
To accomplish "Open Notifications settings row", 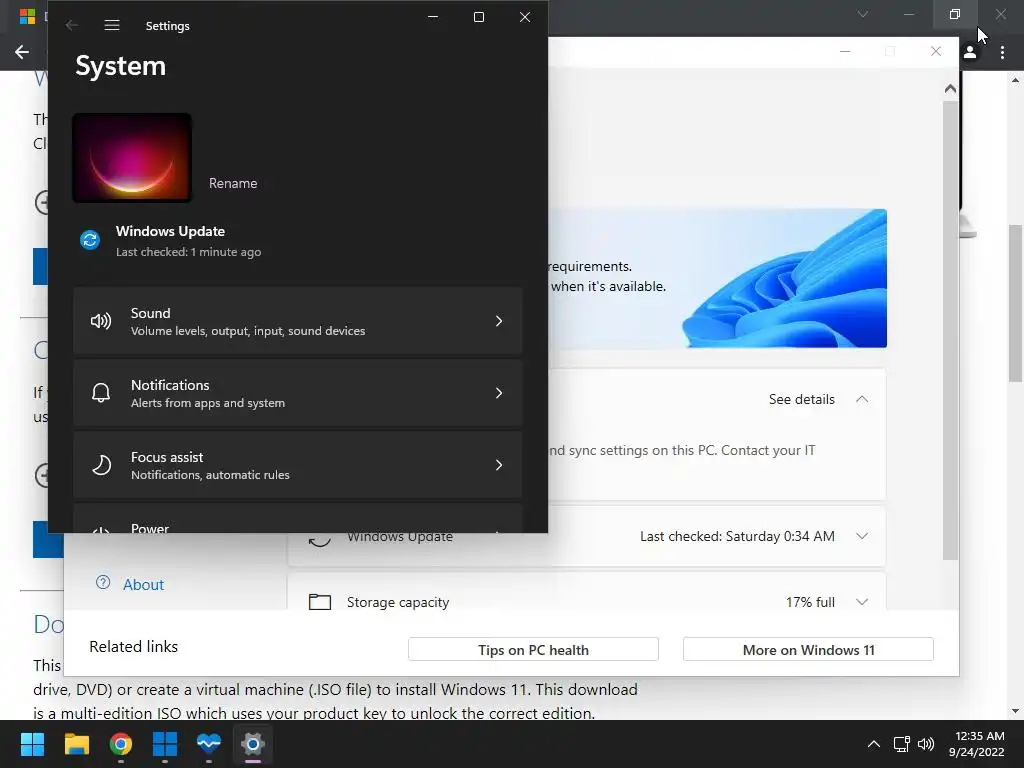I will pyautogui.click(x=298, y=393).
